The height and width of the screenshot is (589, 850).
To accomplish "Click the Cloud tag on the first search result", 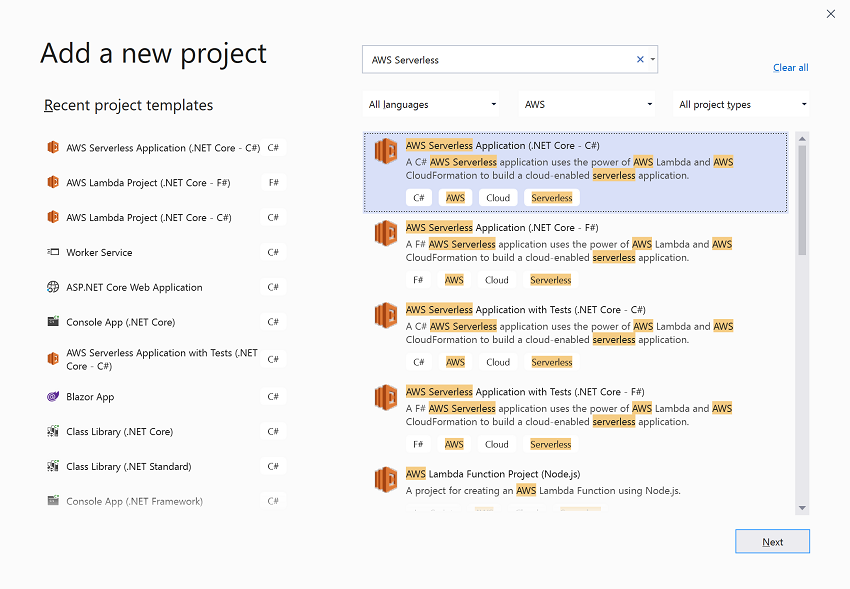I will [x=498, y=198].
